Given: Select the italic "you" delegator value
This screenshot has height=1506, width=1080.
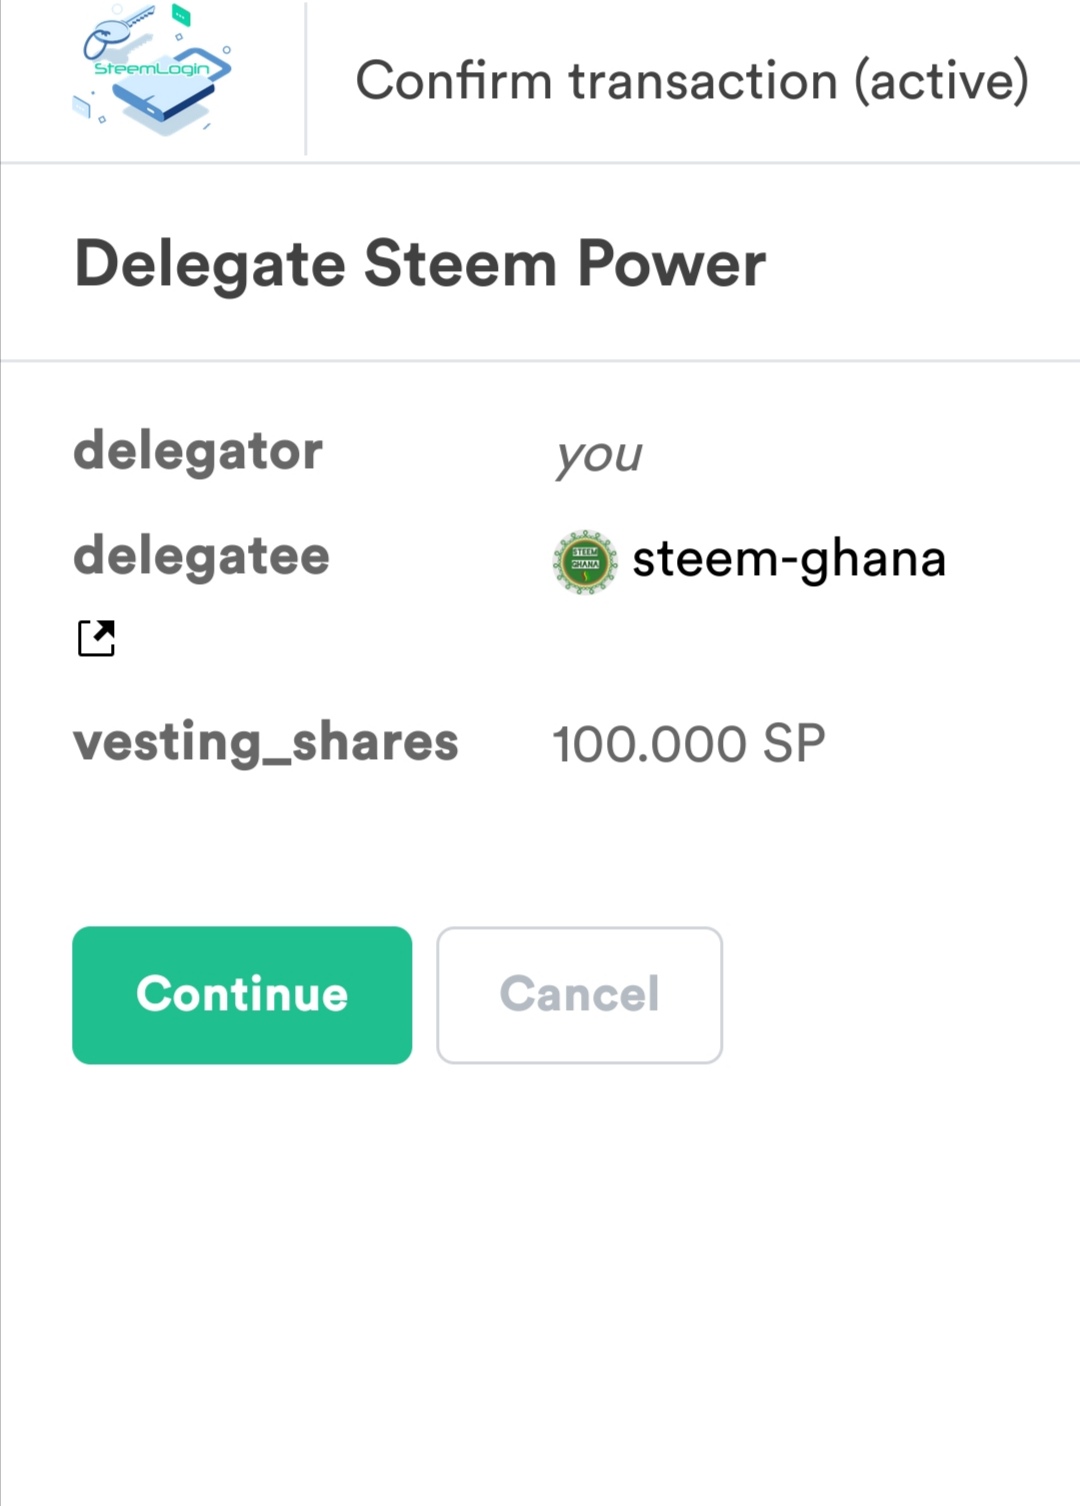Looking at the screenshot, I should [x=599, y=456].
